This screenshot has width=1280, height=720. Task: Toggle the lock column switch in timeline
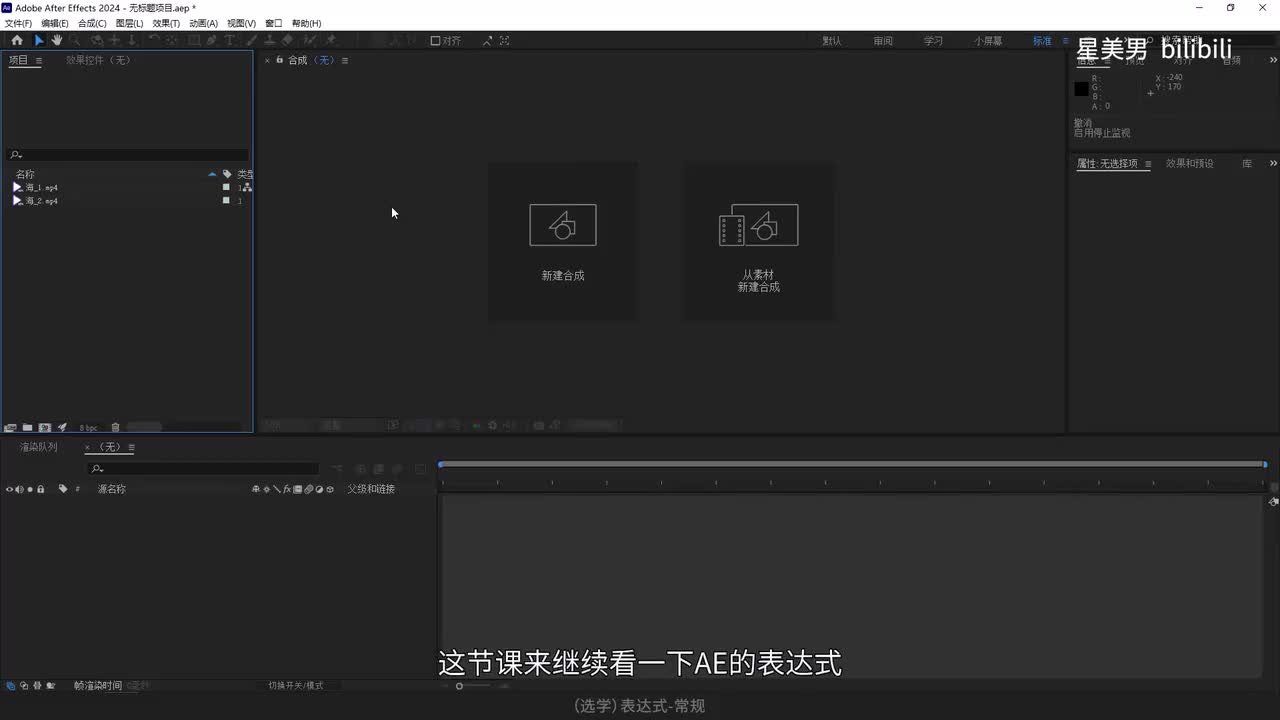click(40, 489)
